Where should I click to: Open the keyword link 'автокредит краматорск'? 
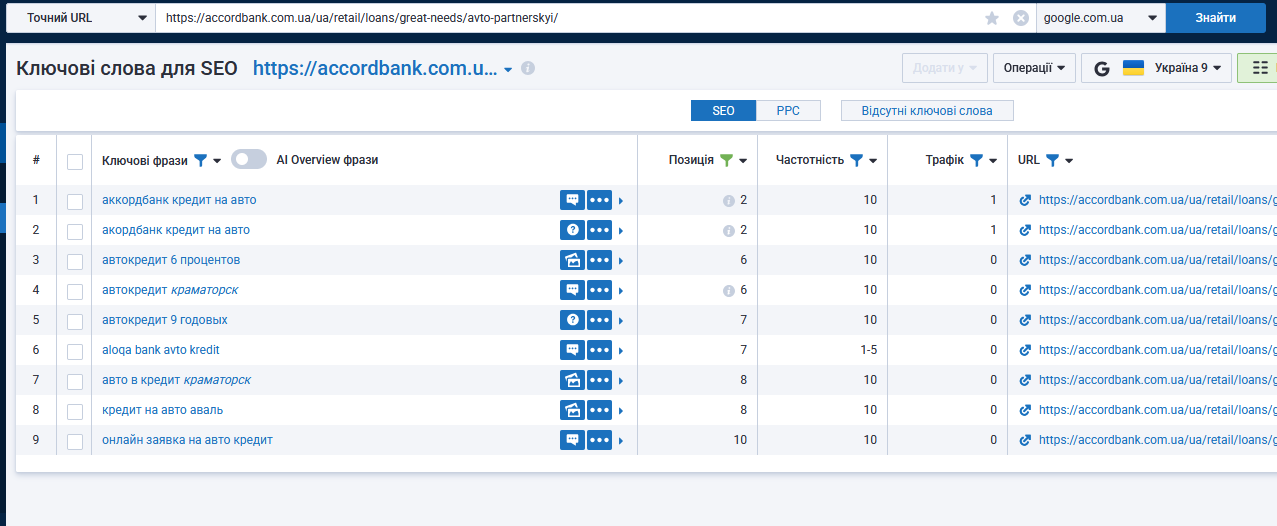[x=170, y=290]
